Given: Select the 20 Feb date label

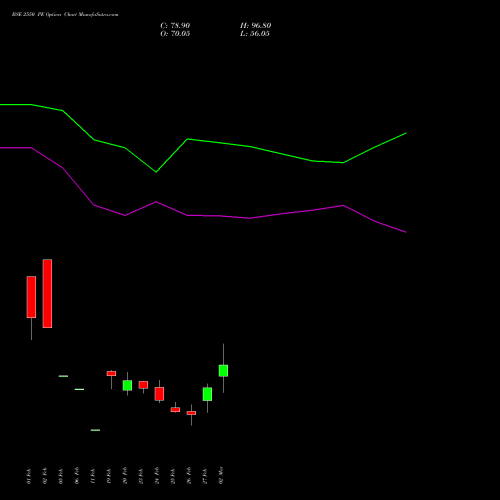Looking at the screenshot, I should [125, 476].
